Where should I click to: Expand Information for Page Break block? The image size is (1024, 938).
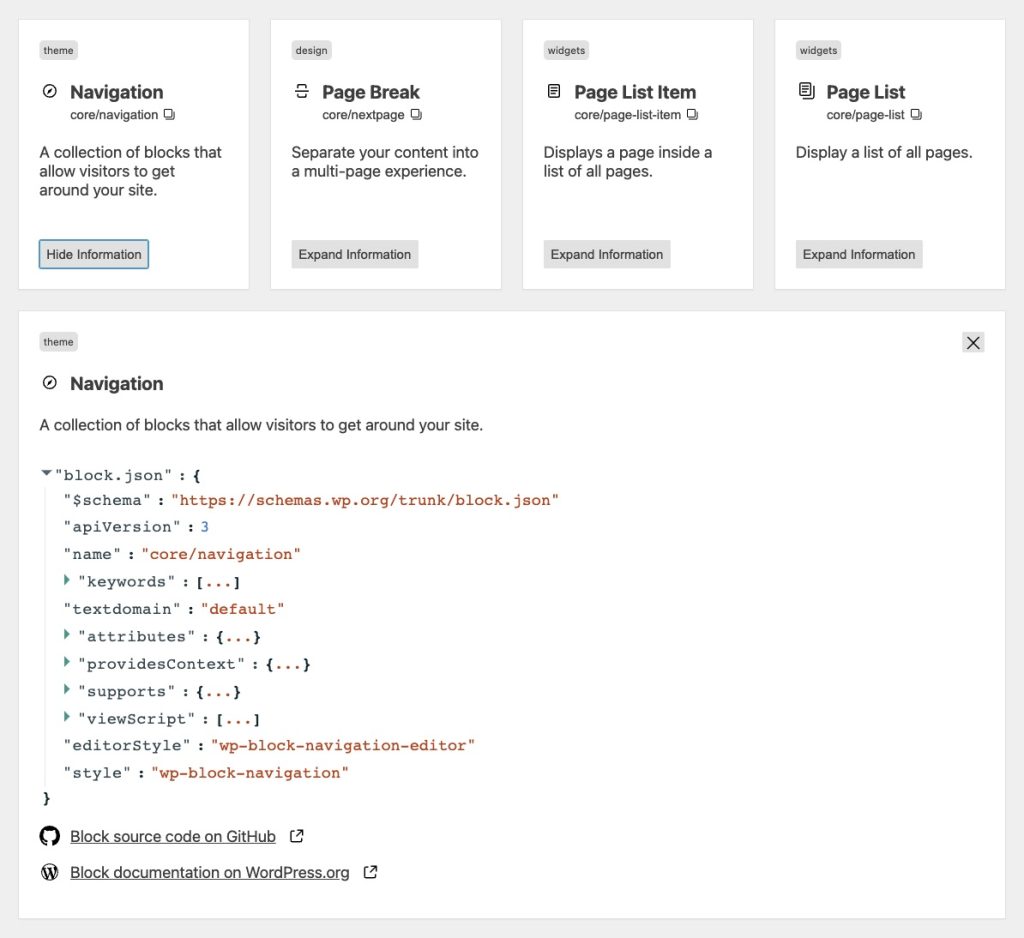click(x=355, y=254)
